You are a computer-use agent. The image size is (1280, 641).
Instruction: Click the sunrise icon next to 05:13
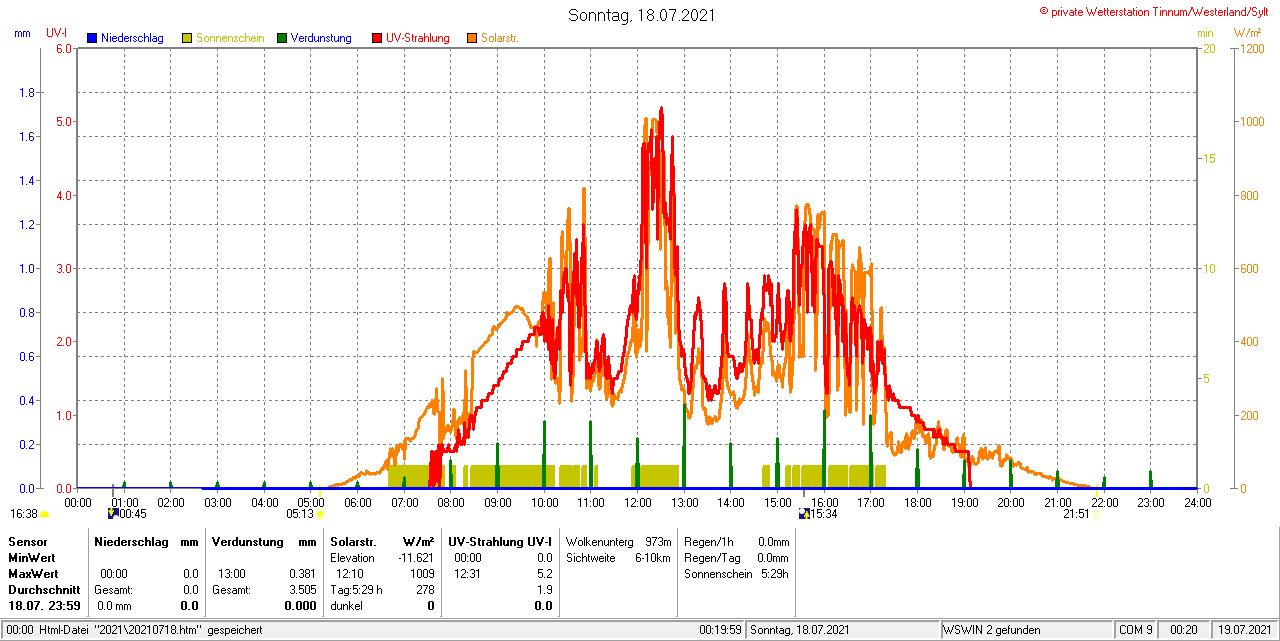tap(321, 514)
